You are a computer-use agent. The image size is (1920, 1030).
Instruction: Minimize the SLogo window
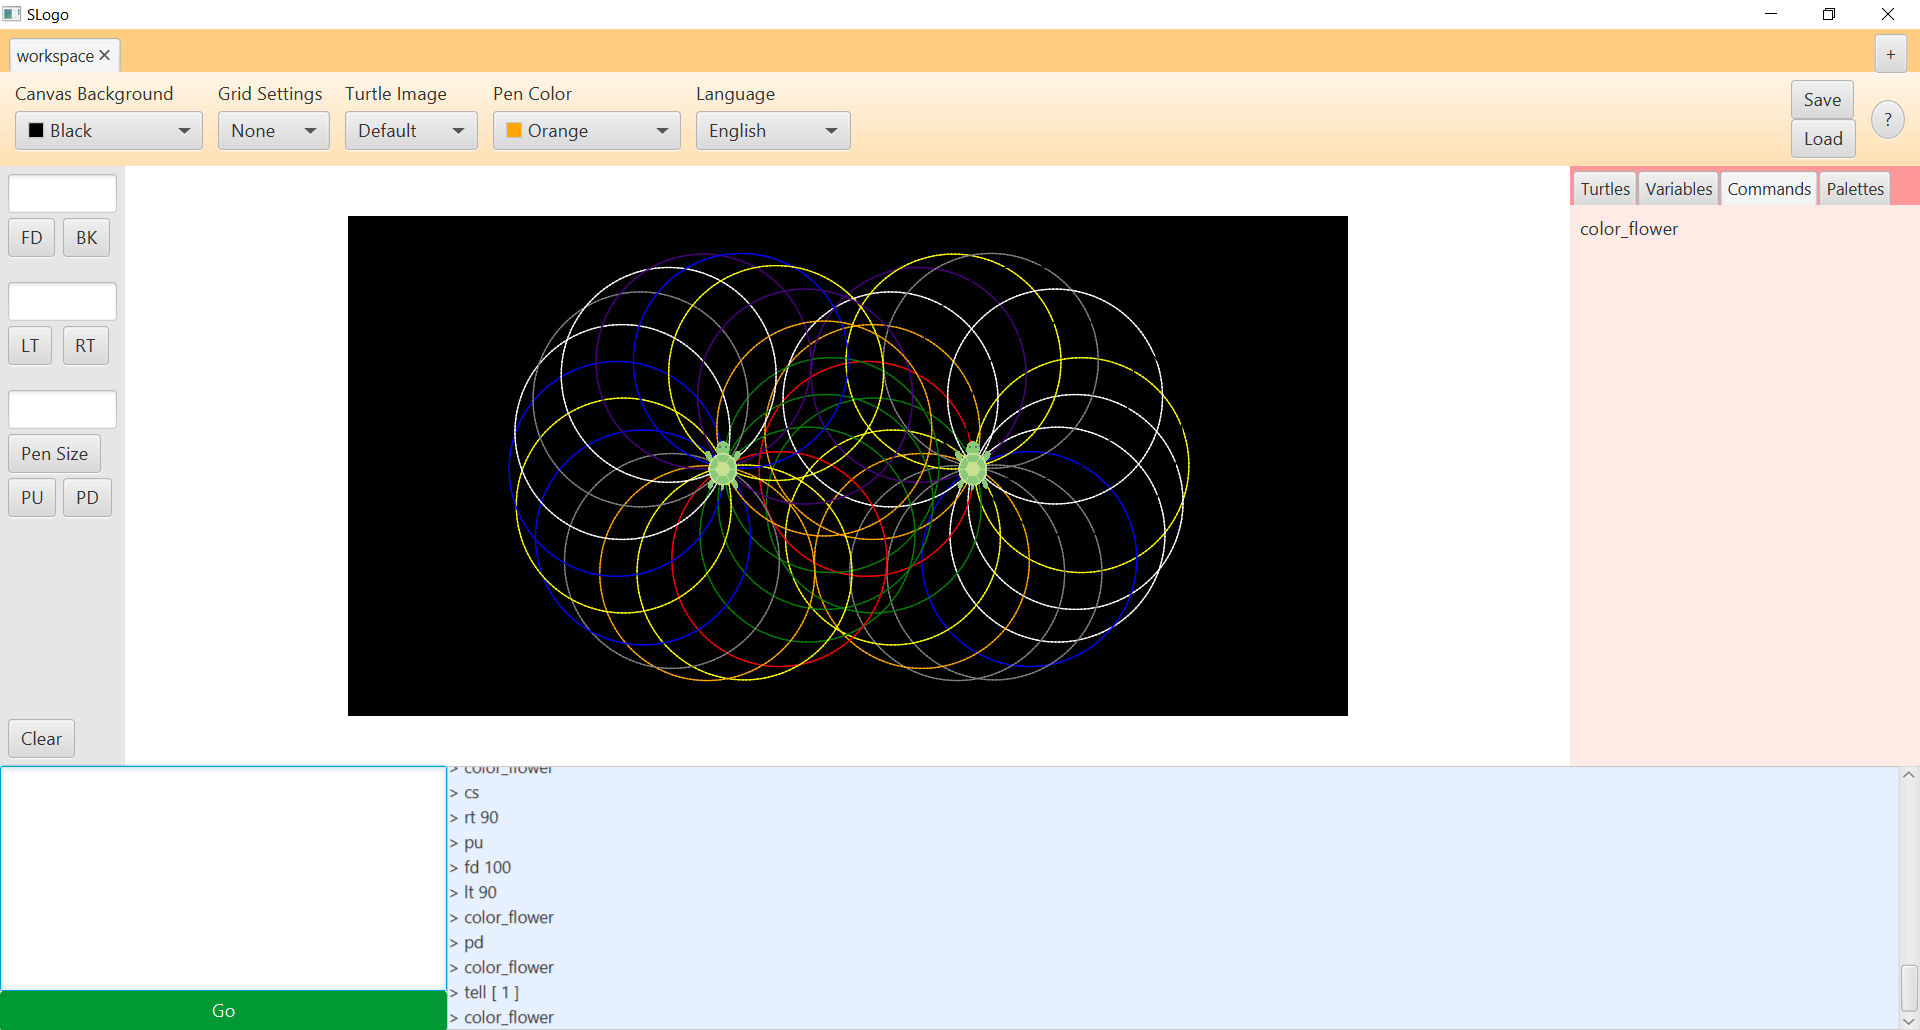point(1771,14)
